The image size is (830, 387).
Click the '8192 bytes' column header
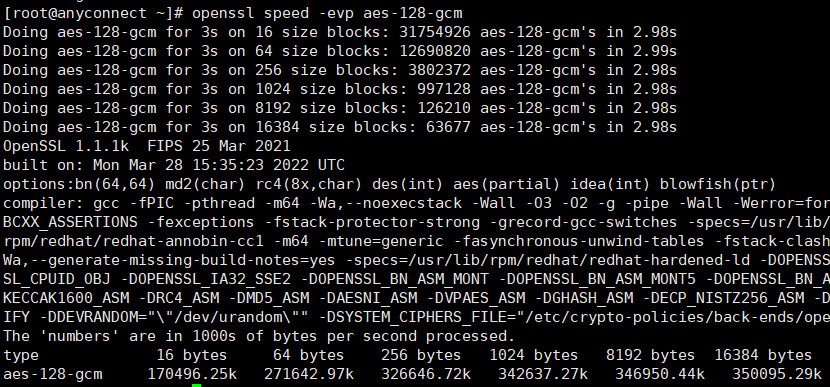coord(651,355)
